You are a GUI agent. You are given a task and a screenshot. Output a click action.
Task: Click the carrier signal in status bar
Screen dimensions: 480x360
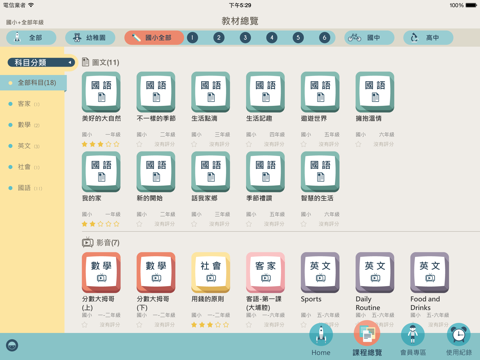(18, 5)
